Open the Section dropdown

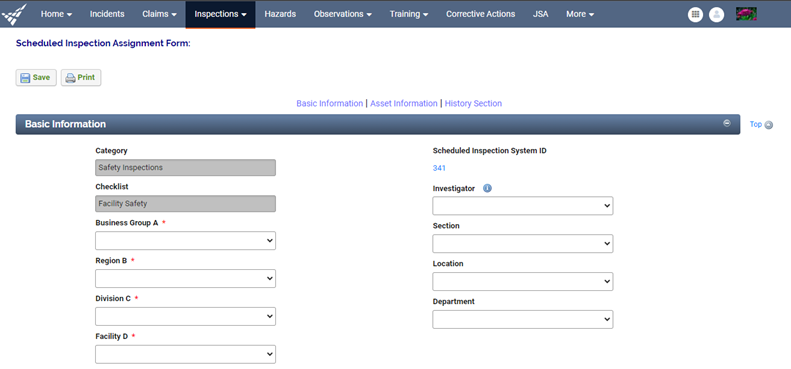523,244
